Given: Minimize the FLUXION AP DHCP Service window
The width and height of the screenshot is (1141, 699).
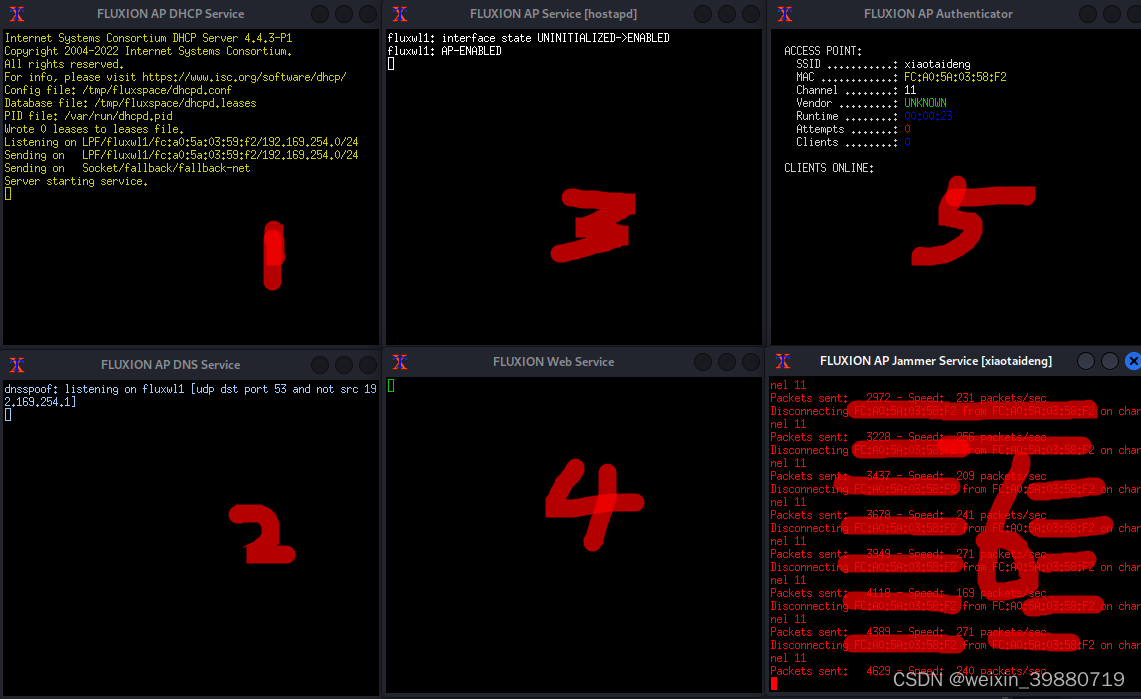Looking at the screenshot, I should point(319,14).
